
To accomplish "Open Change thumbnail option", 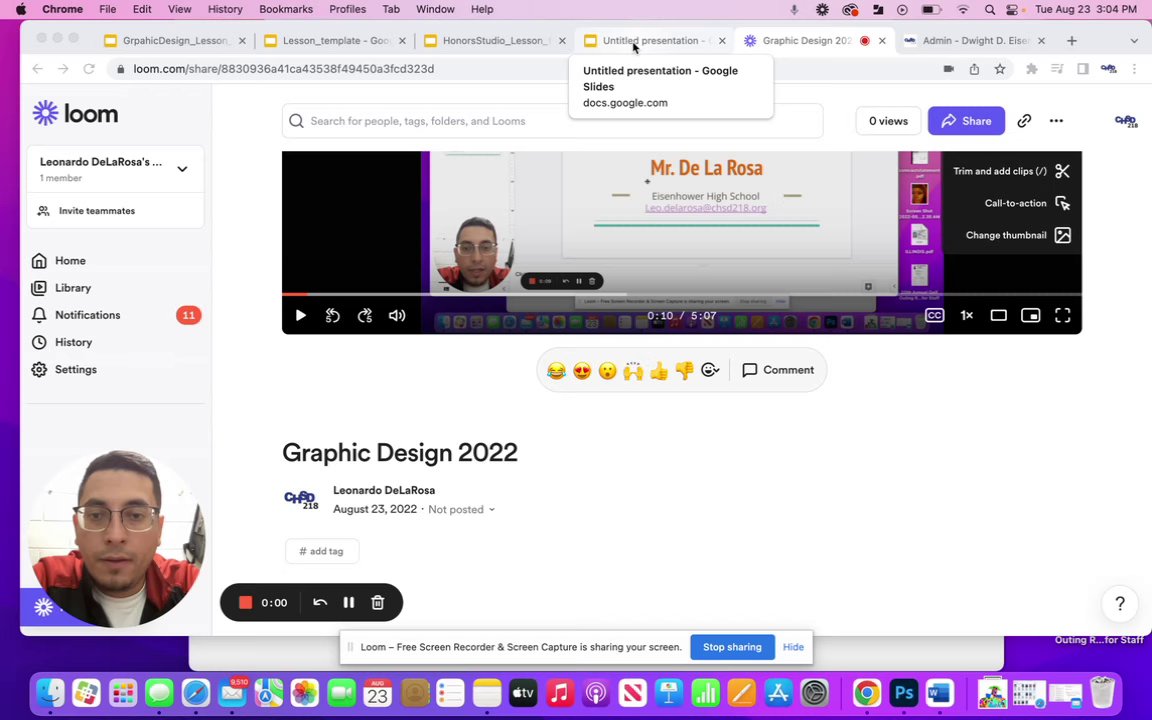I will 1018,235.
